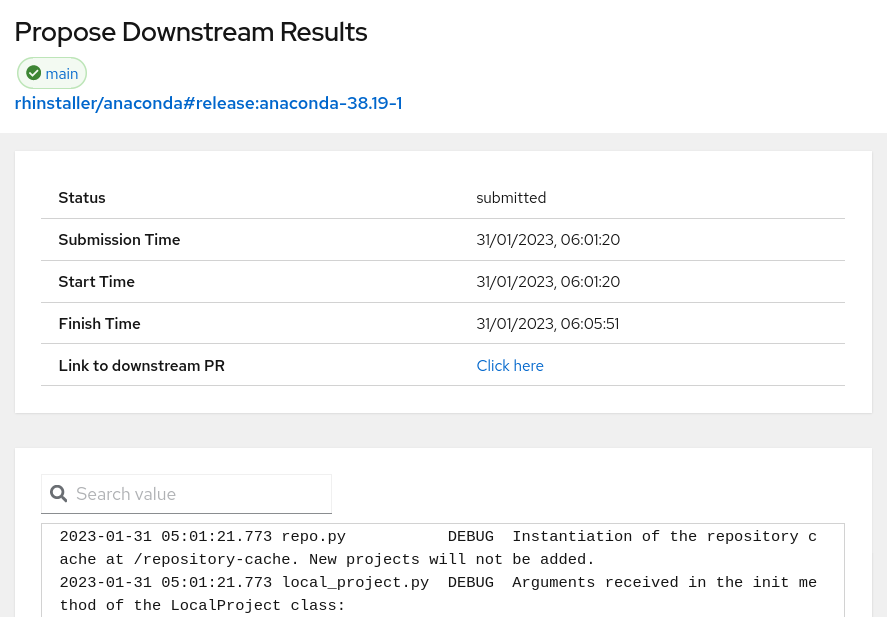887x617 pixels.
Task: Click the "Propose Downstream Results" page heading
Action: (x=191, y=32)
